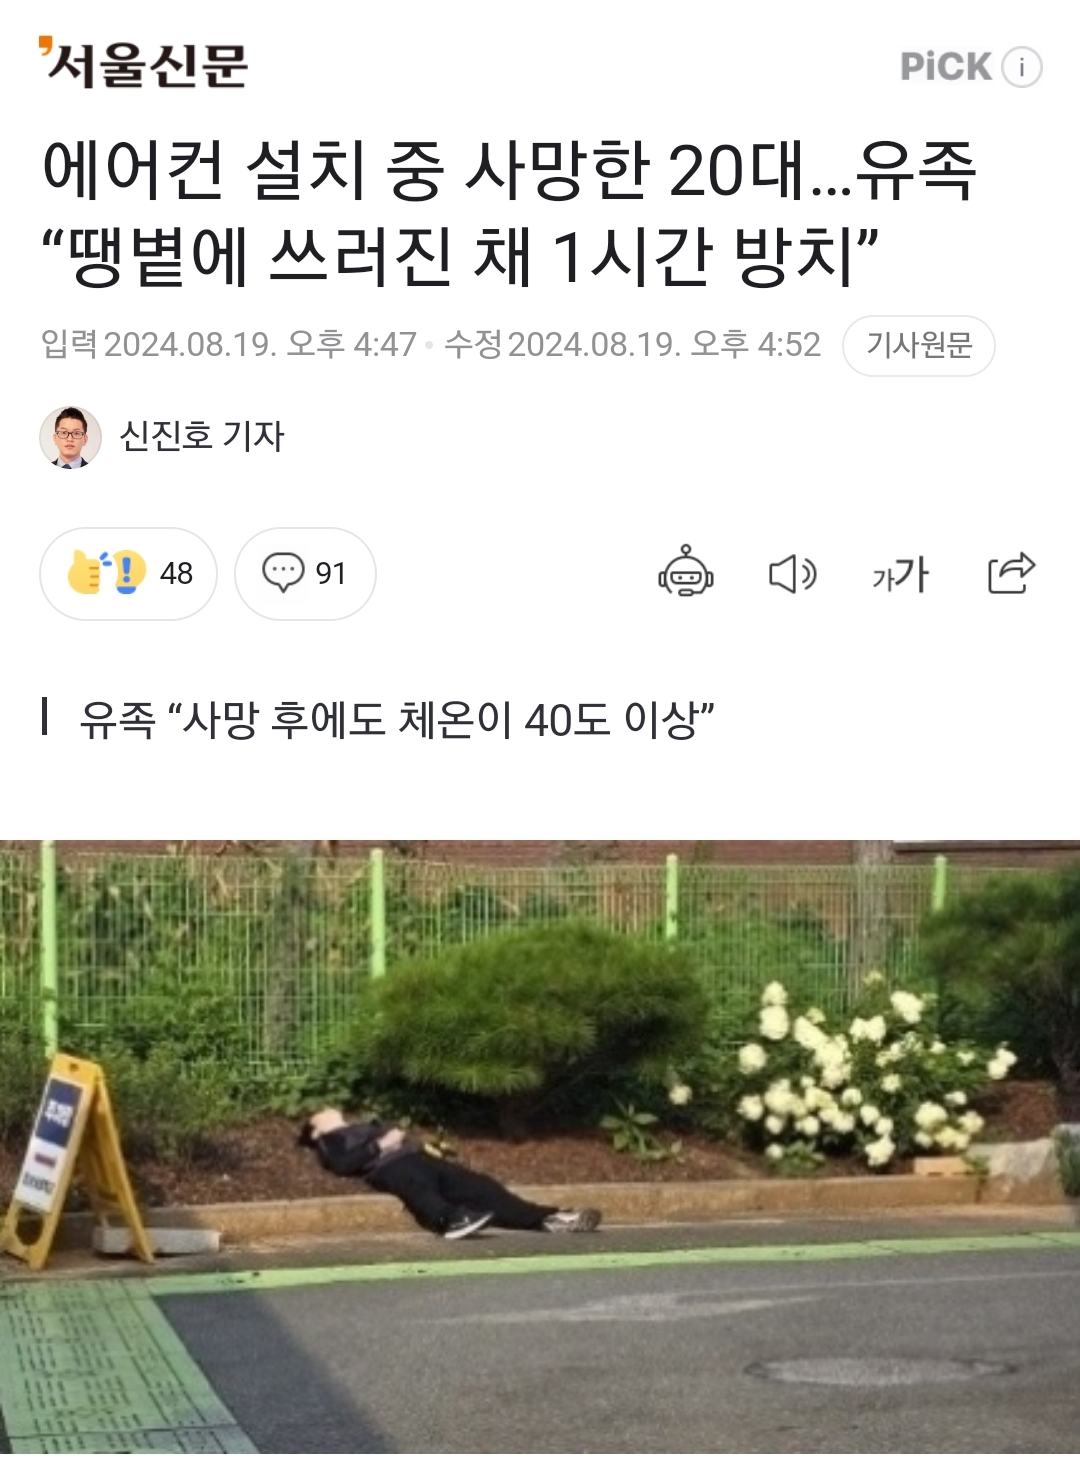Start article read-aloud with the speaker icon

[793, 574]
